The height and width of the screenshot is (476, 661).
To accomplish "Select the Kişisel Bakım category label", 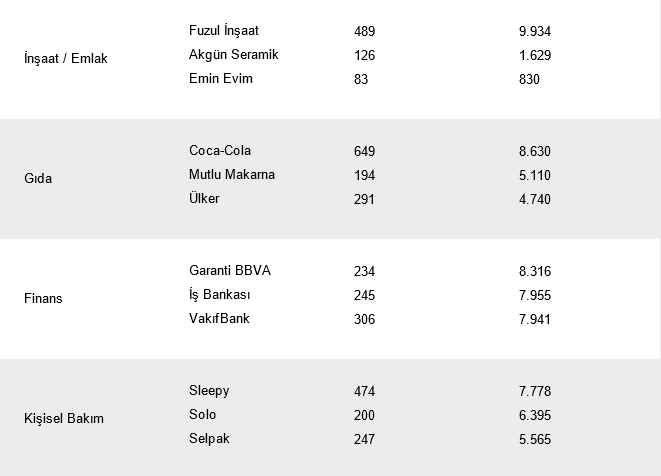I will click(64, 419).
